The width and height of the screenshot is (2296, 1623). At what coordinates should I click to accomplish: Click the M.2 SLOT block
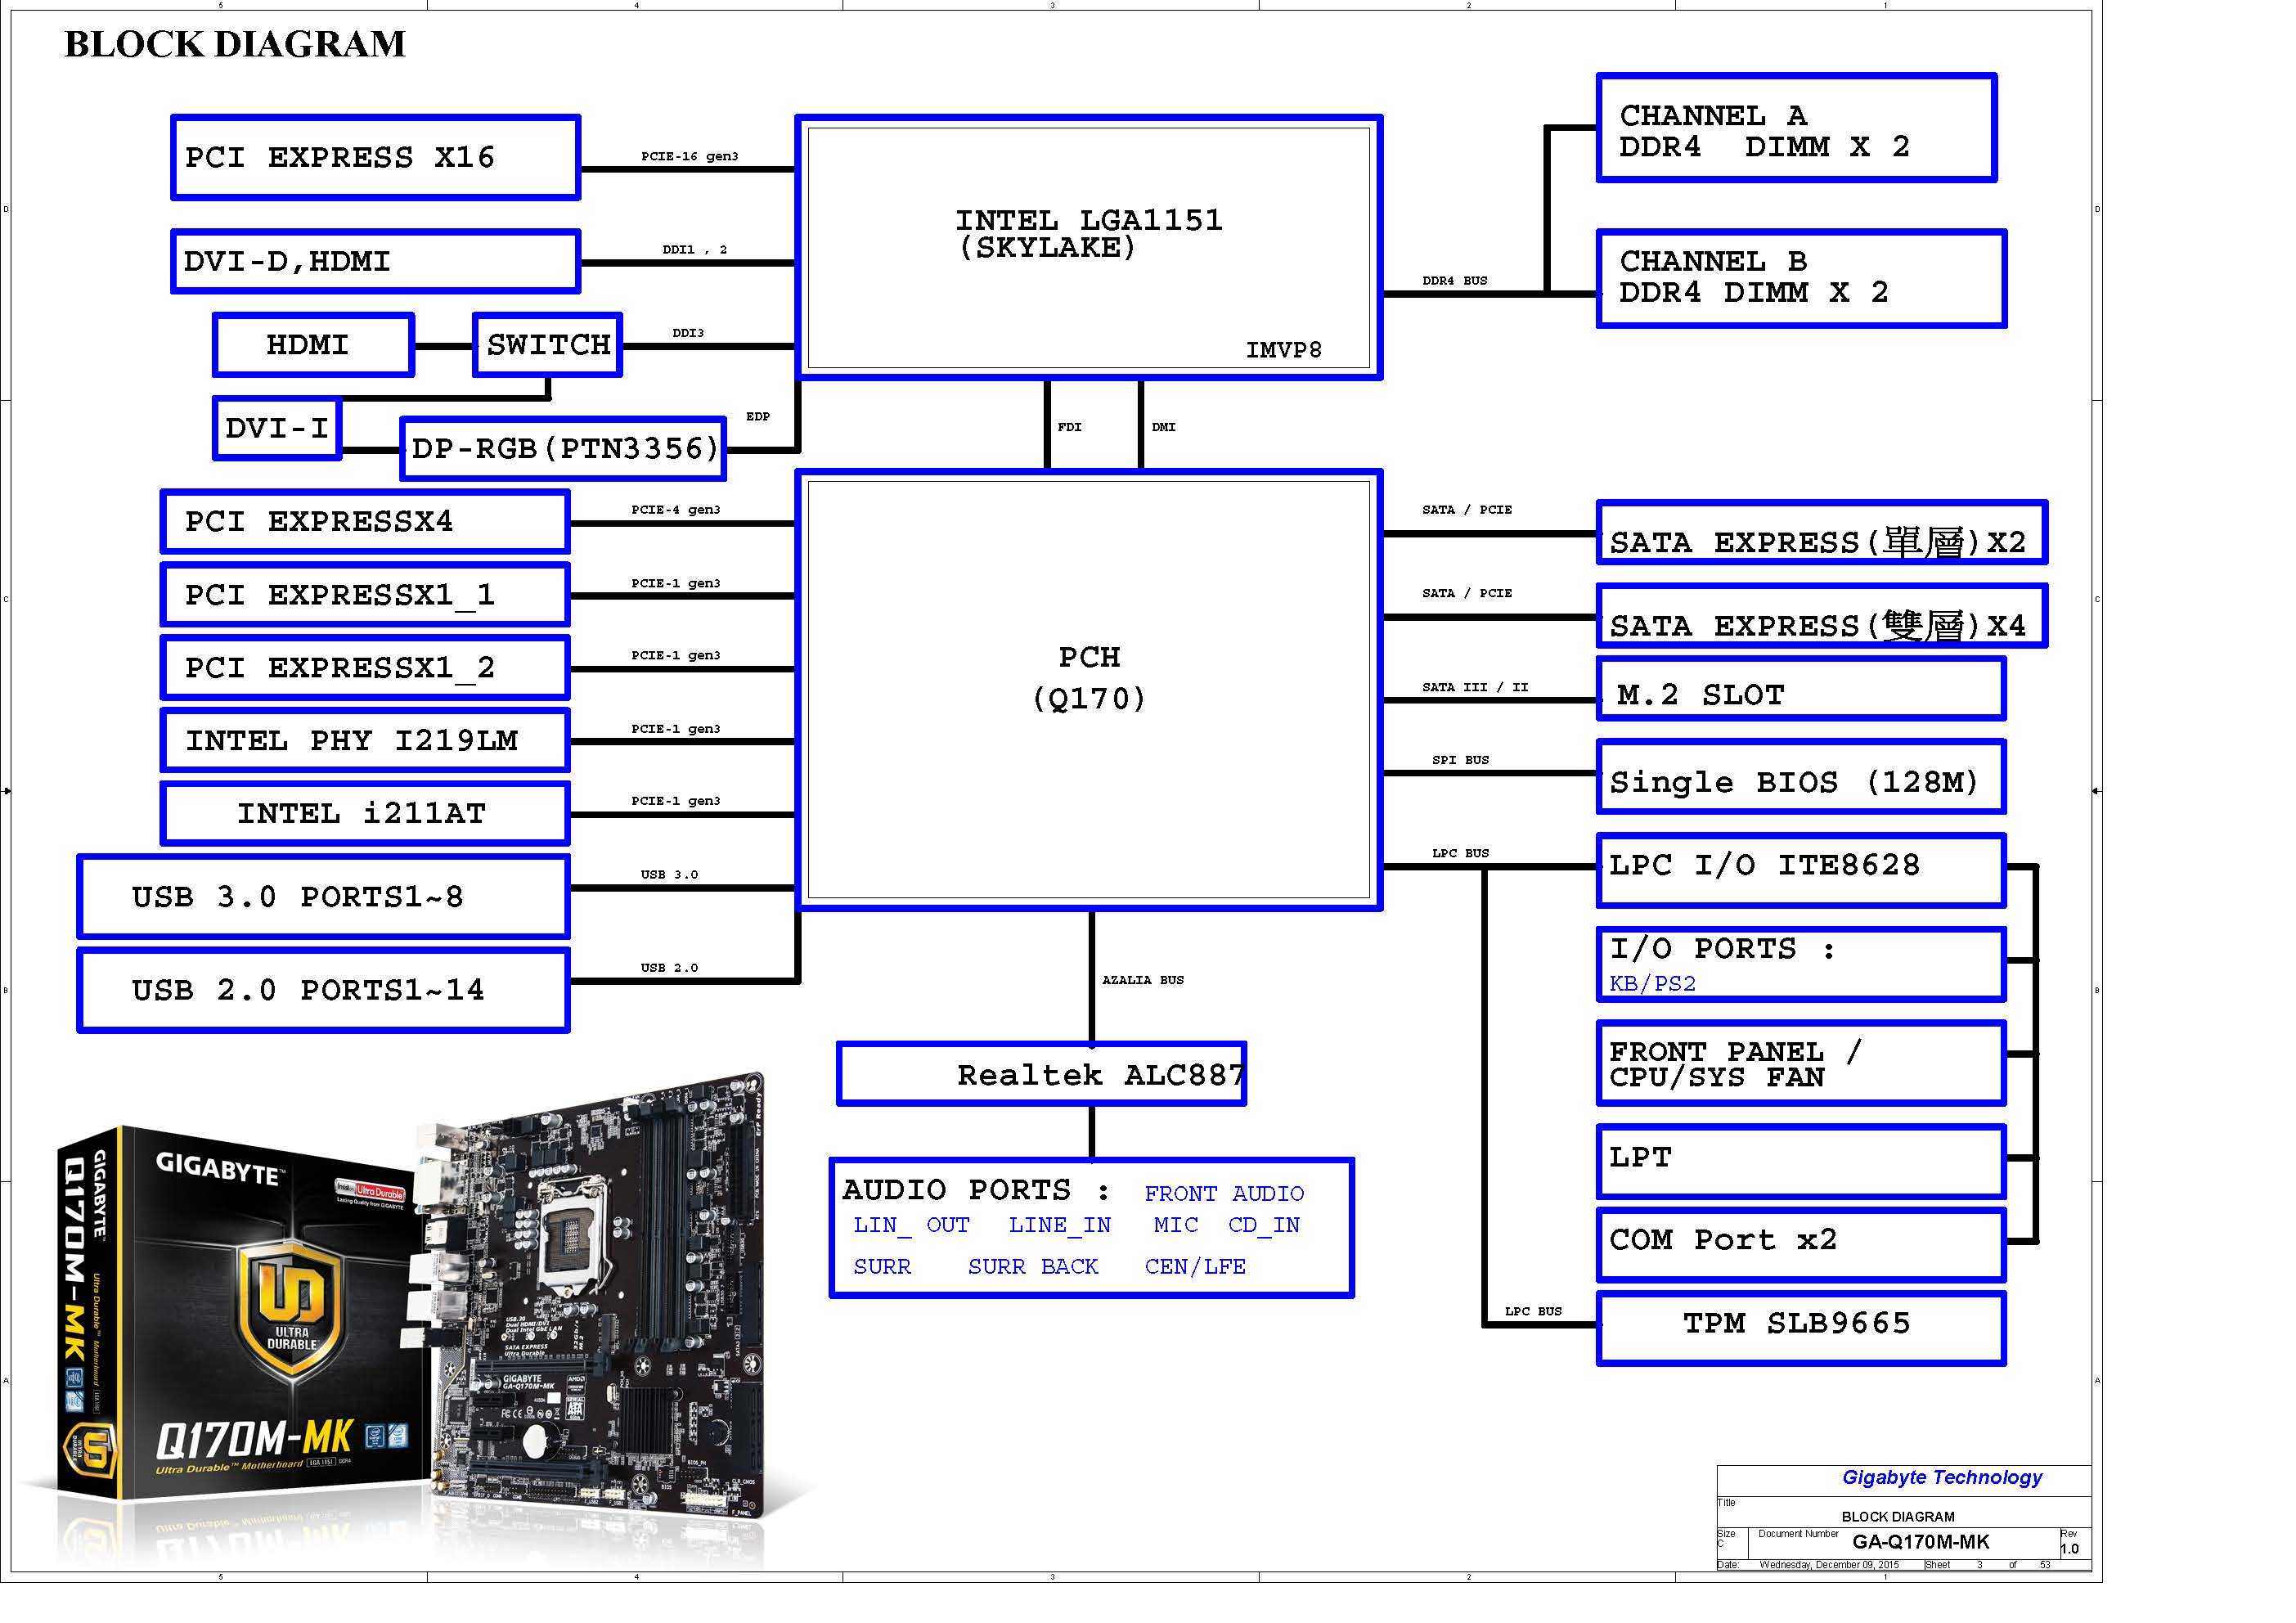click(1801, 688)
